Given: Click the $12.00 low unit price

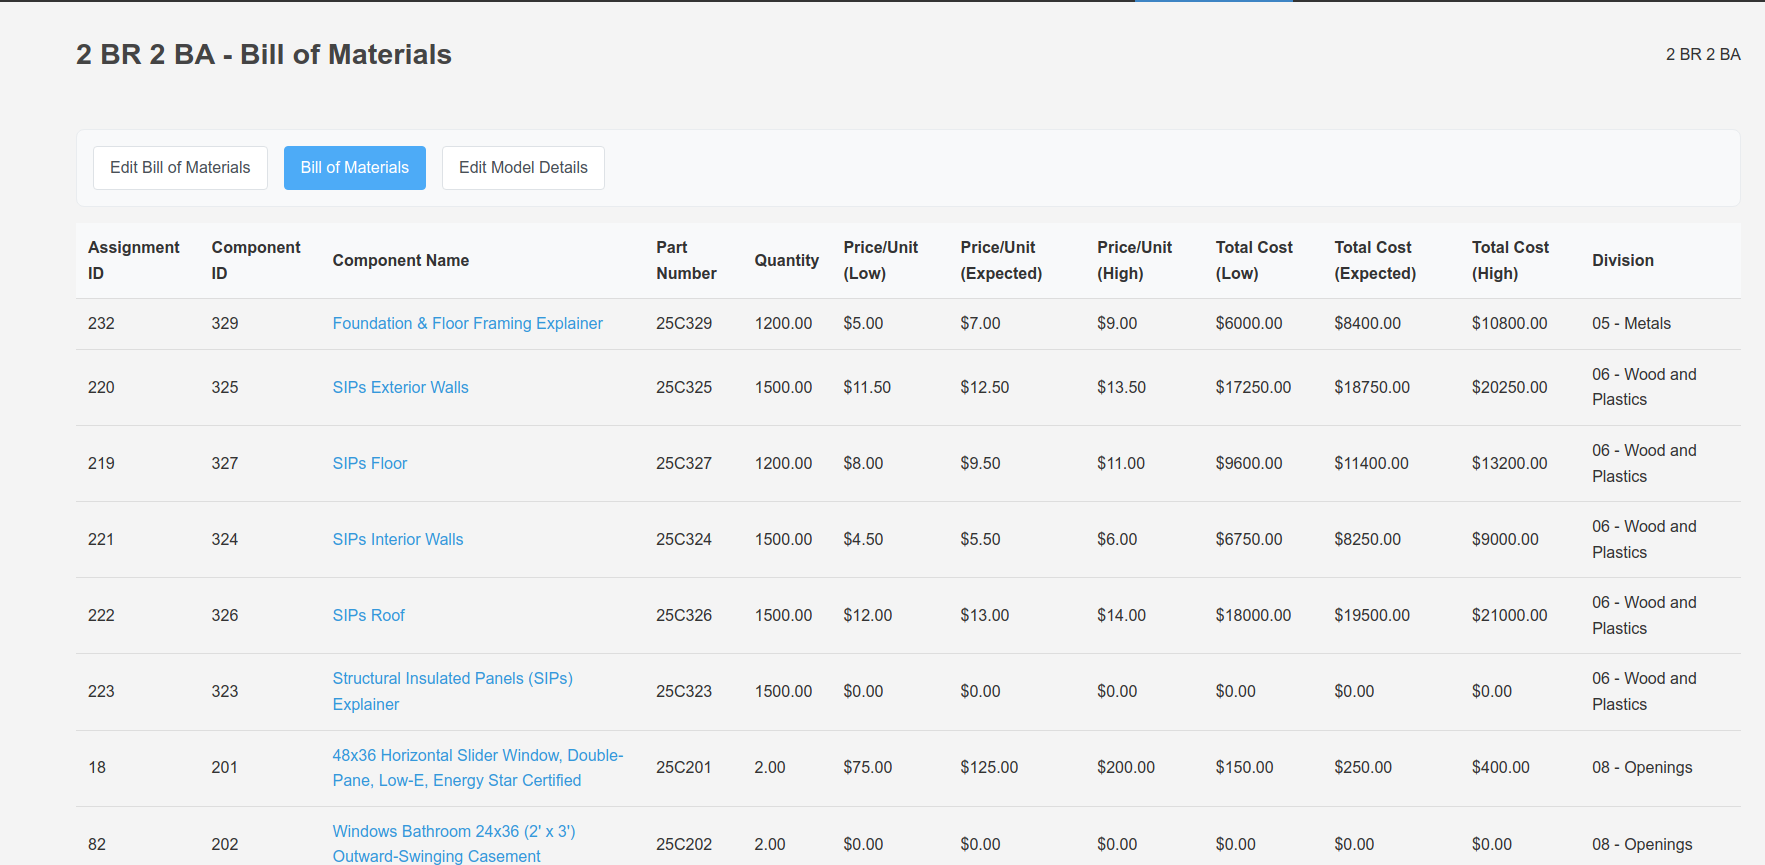Looking at the screenshot, I should tap(867, 616).
